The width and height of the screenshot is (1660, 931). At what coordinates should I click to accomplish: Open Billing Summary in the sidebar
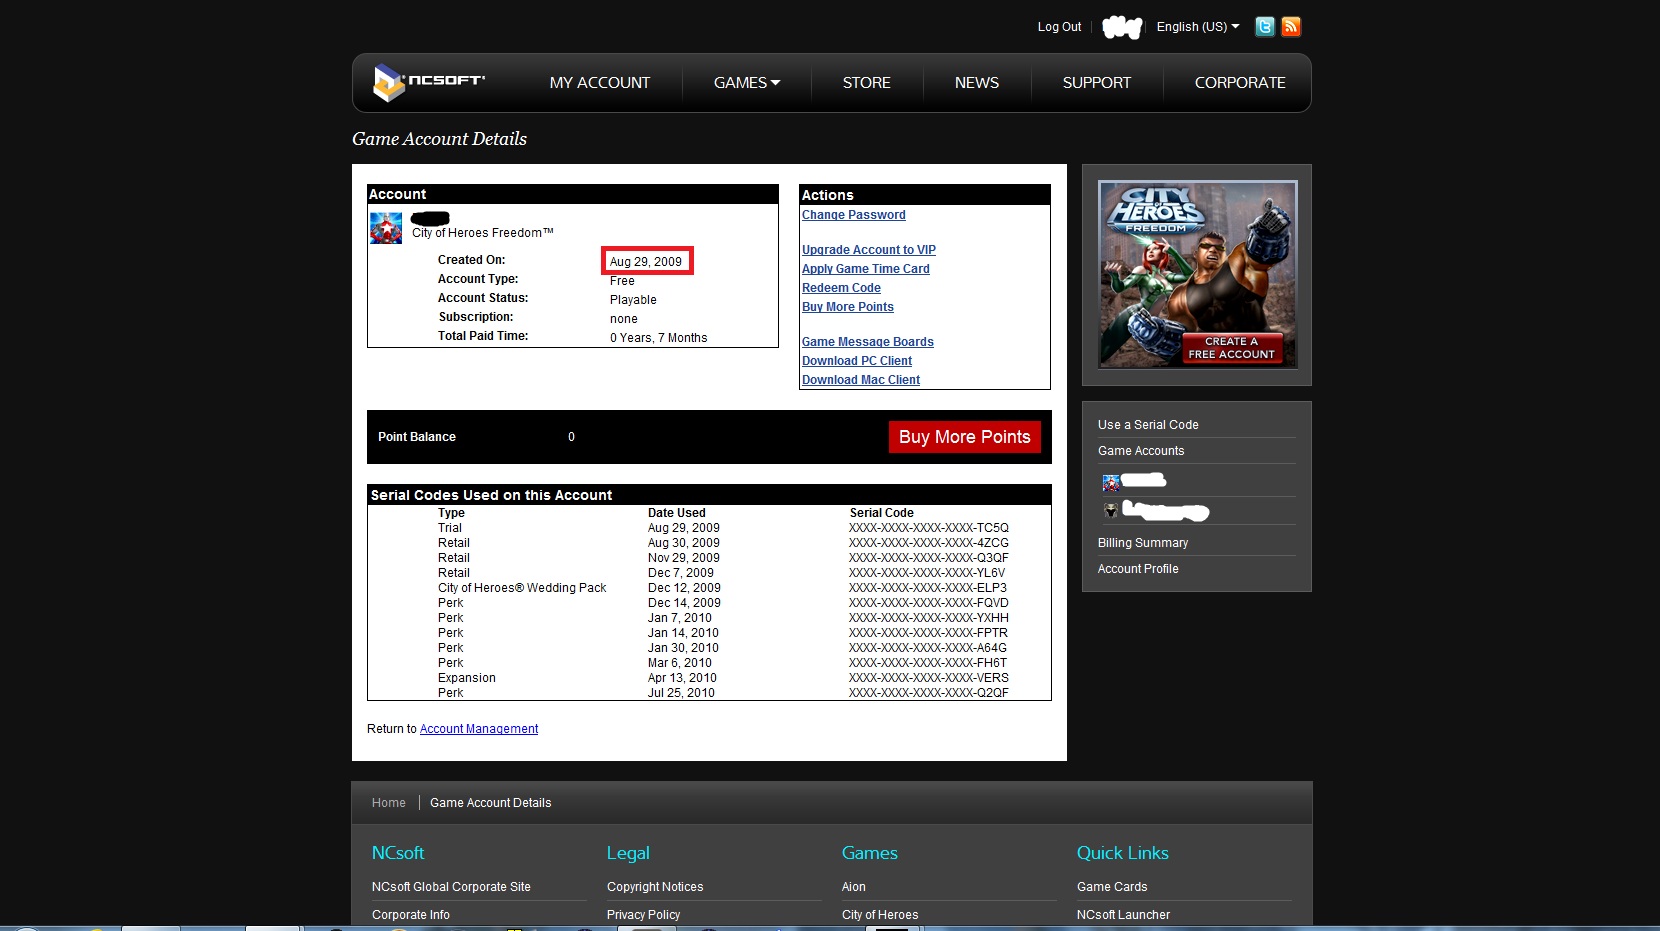point(1143,543)
